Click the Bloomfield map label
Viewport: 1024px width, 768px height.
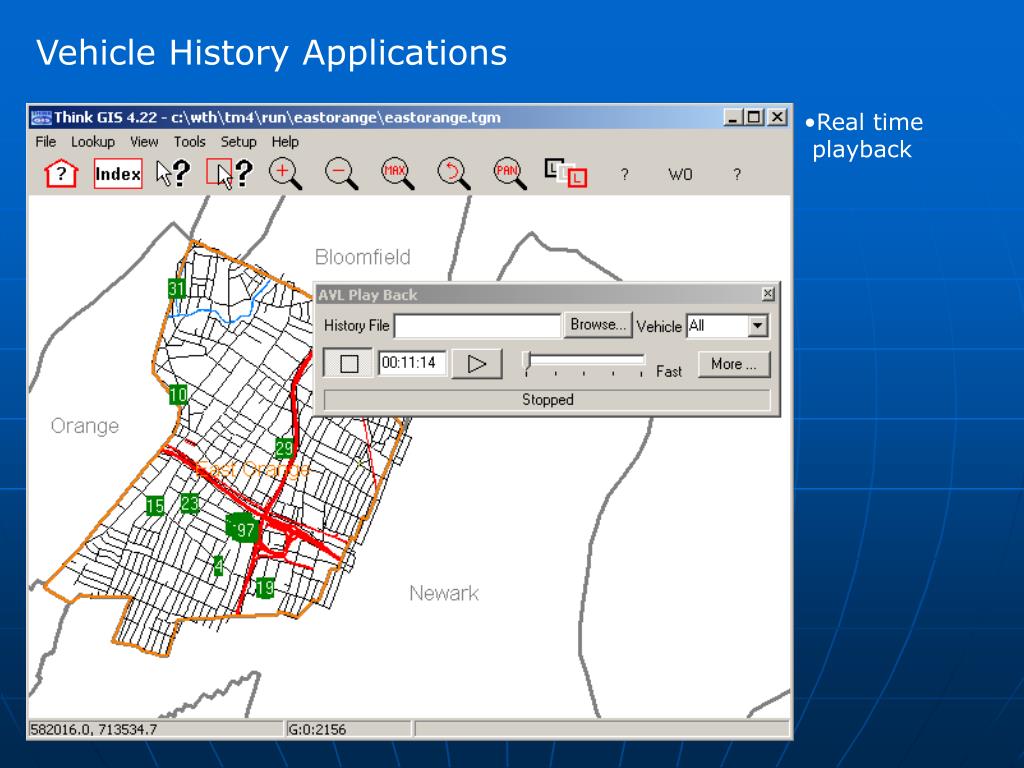[x=362, y=257]
